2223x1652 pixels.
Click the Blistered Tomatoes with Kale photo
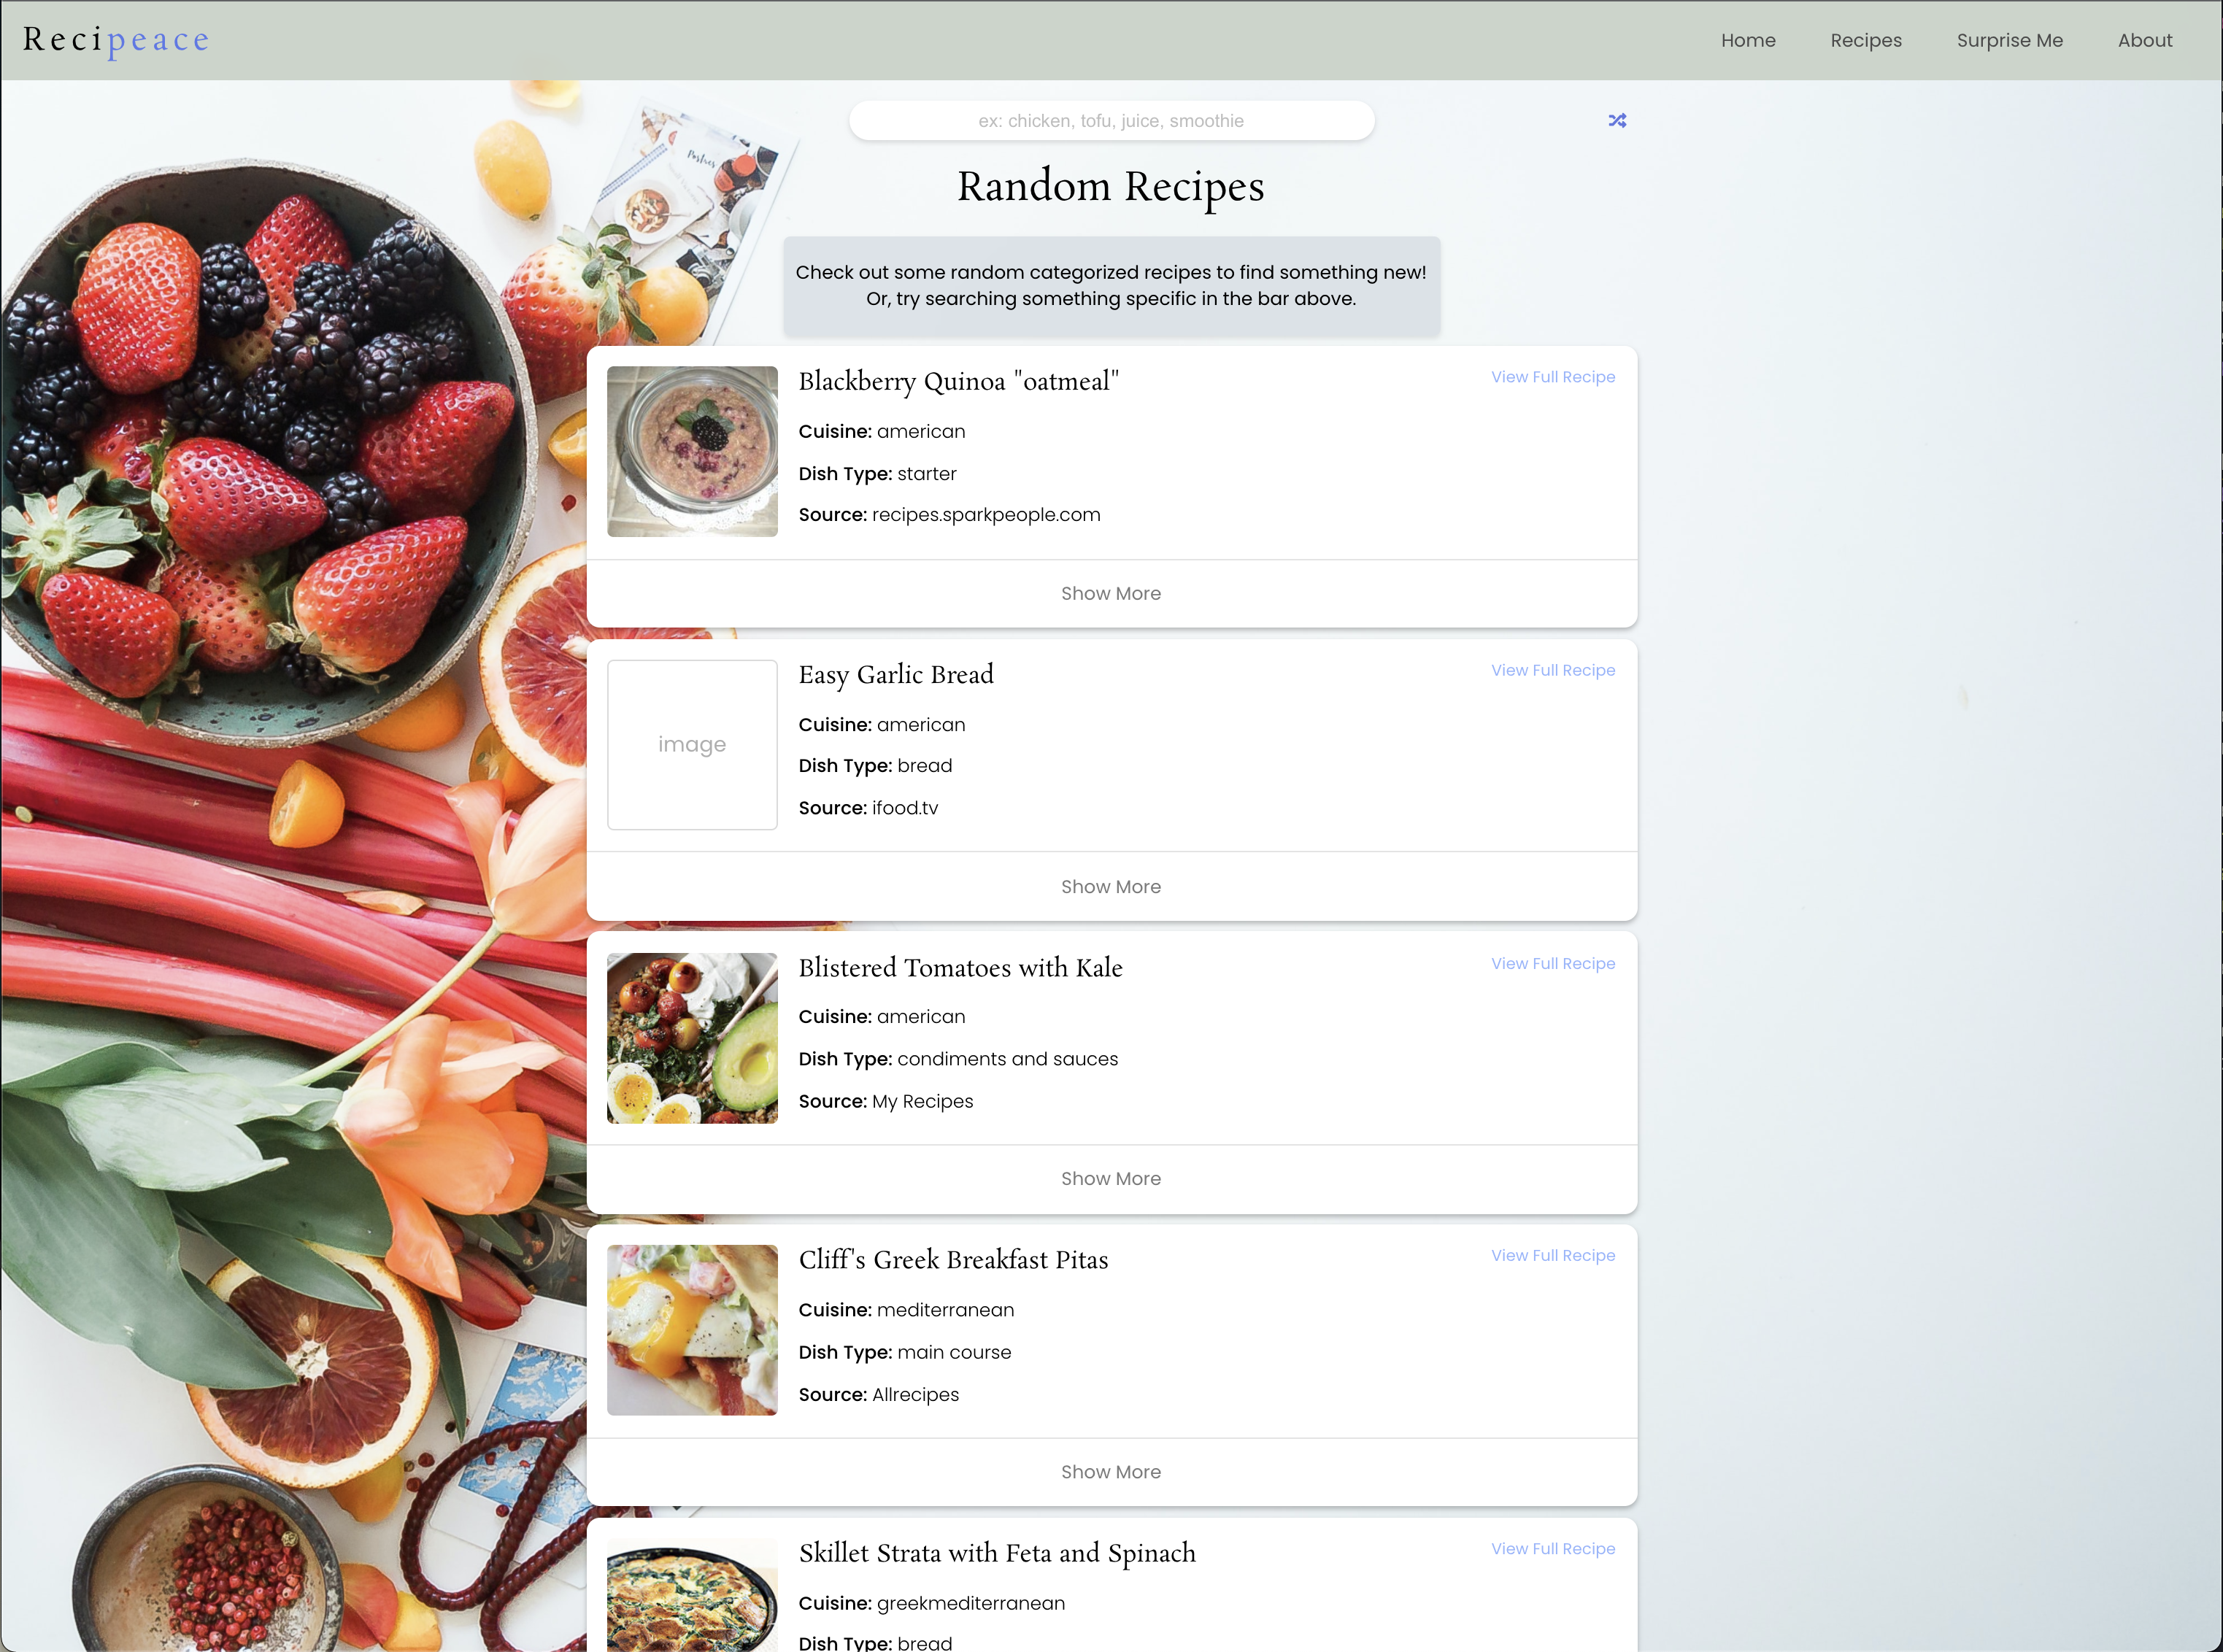click(x=692, y=1038)
